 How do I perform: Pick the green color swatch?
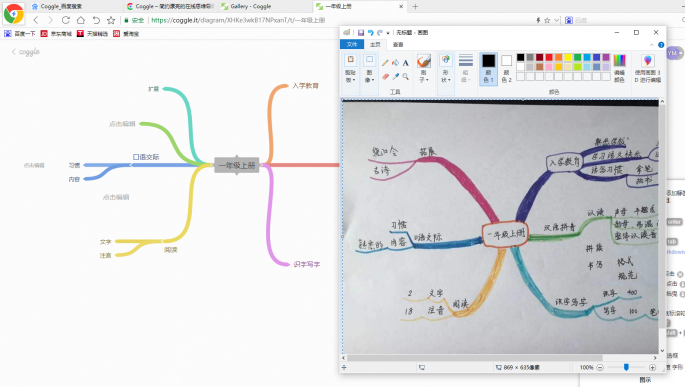(x=578, y=57)
